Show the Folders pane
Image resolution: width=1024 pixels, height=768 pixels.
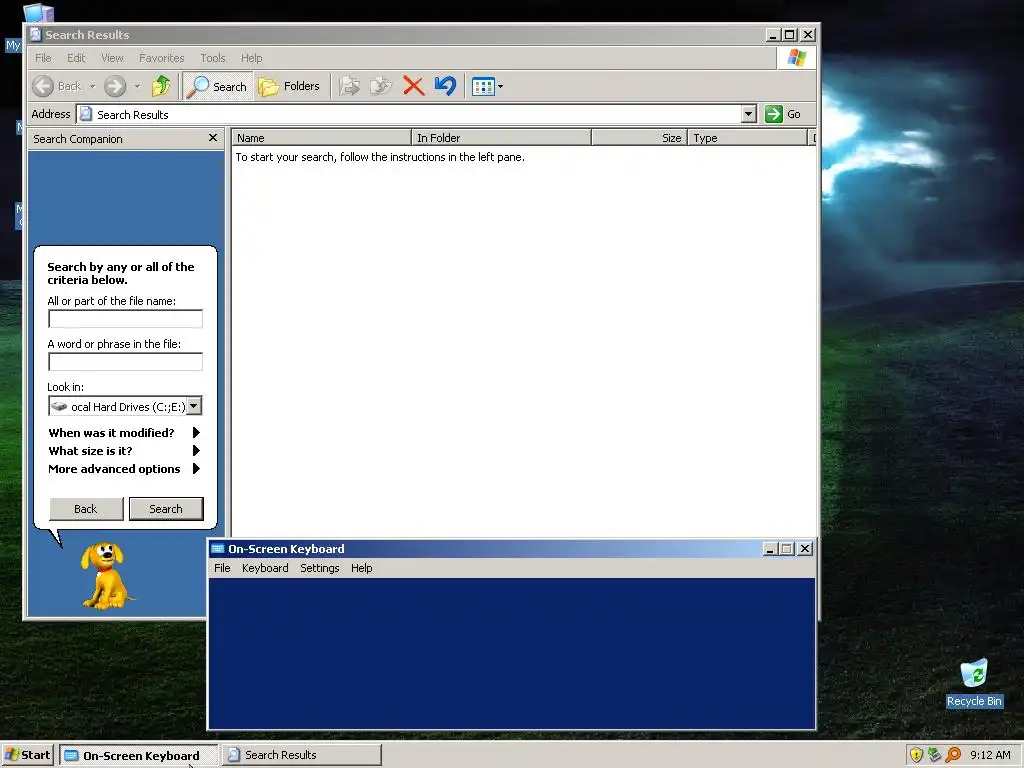[x=289, y=86]
